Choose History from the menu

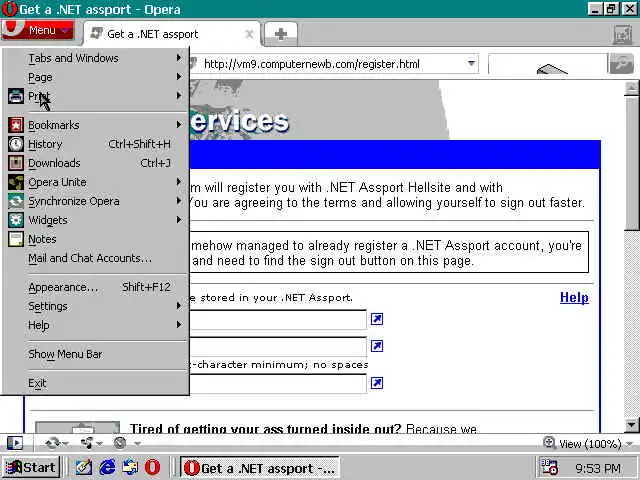(96, 144)
